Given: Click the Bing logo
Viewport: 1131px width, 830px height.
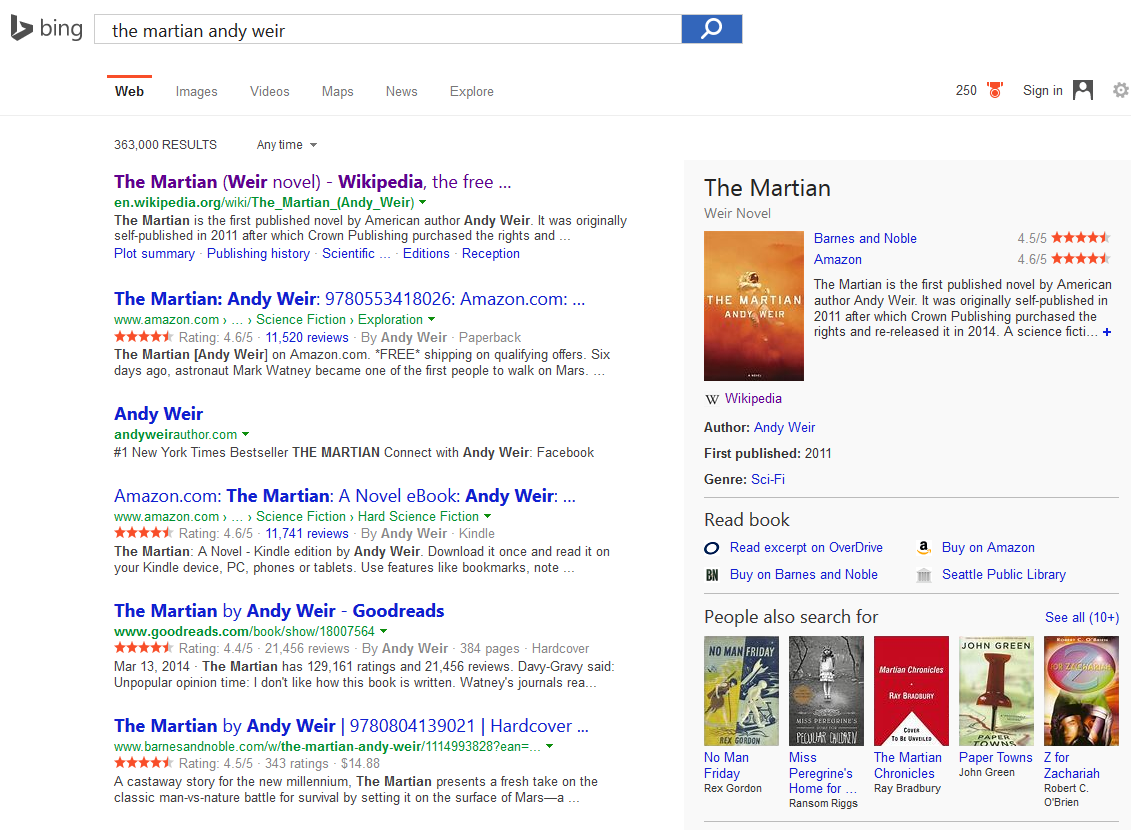Looking at the screenshot, I should pyautogui.click(x=47, y=29).
